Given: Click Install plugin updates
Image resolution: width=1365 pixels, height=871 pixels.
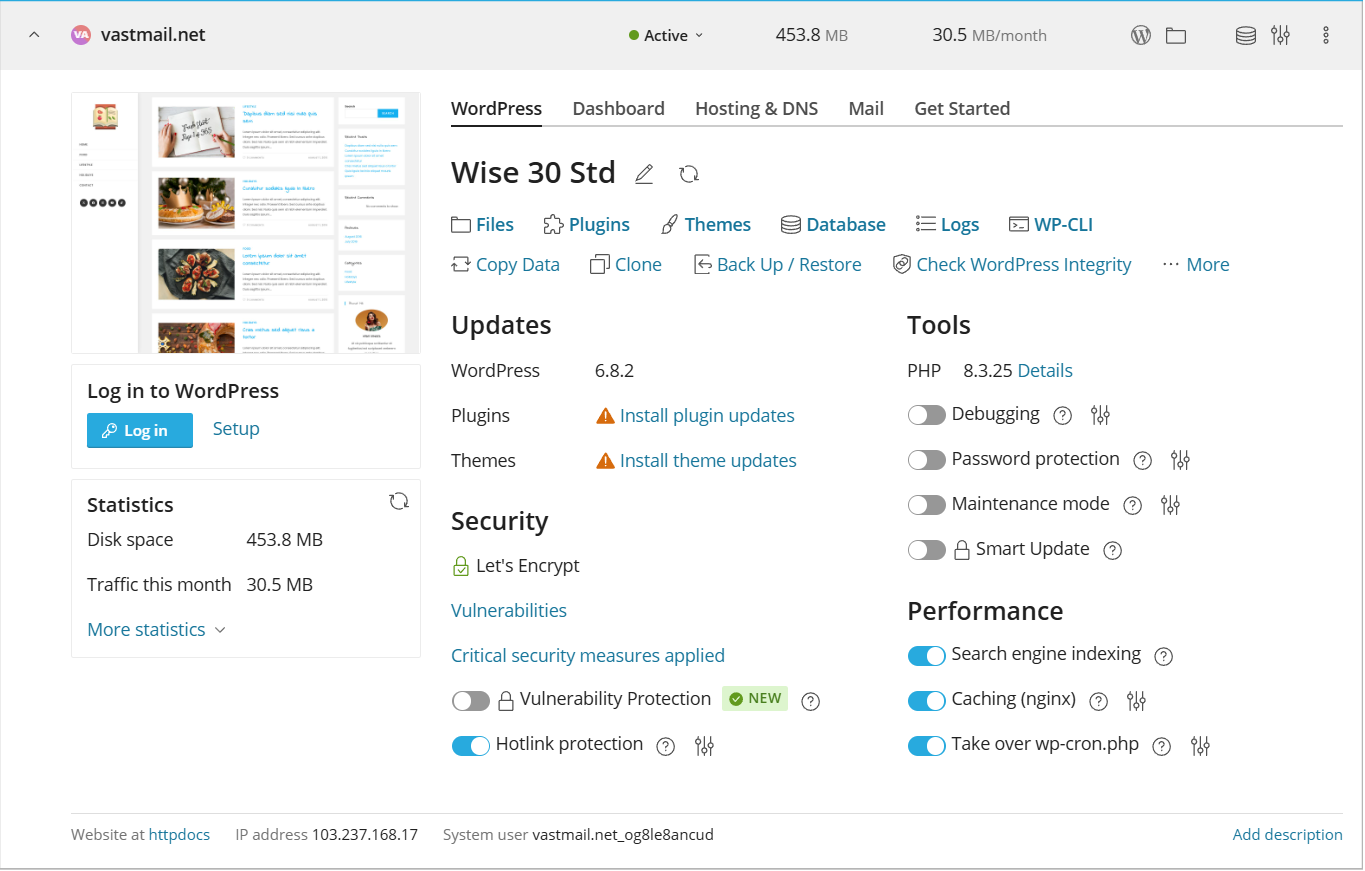Looking at the screenshot, I should (x=707, y=416).
